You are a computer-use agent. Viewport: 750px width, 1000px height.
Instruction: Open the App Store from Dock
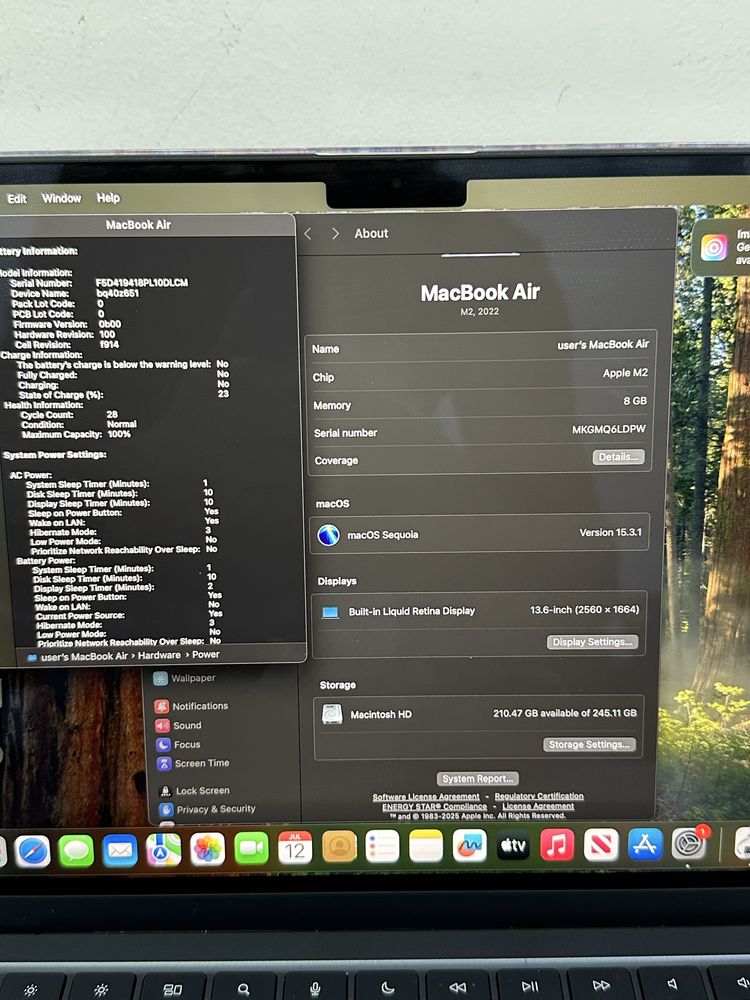pos(645,844)
